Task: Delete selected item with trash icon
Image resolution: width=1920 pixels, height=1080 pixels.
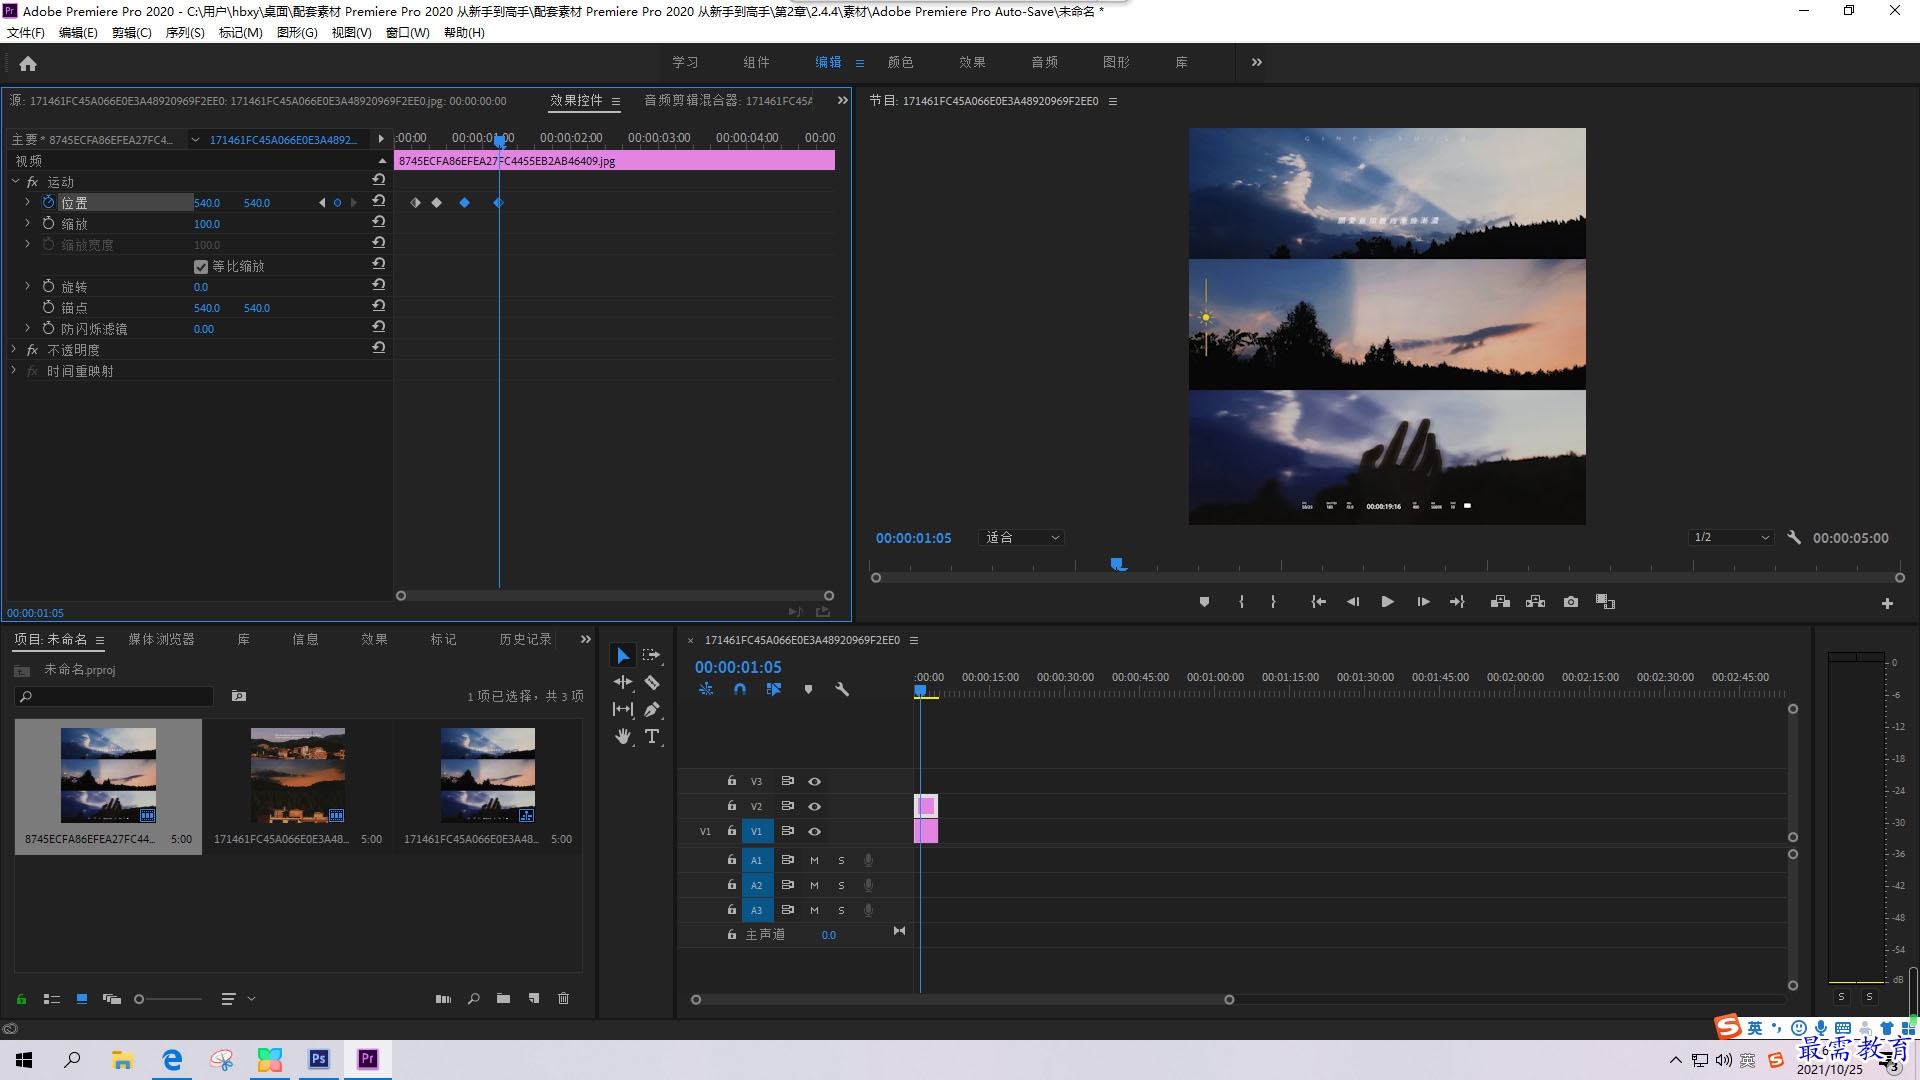Action: pos(563,998)
